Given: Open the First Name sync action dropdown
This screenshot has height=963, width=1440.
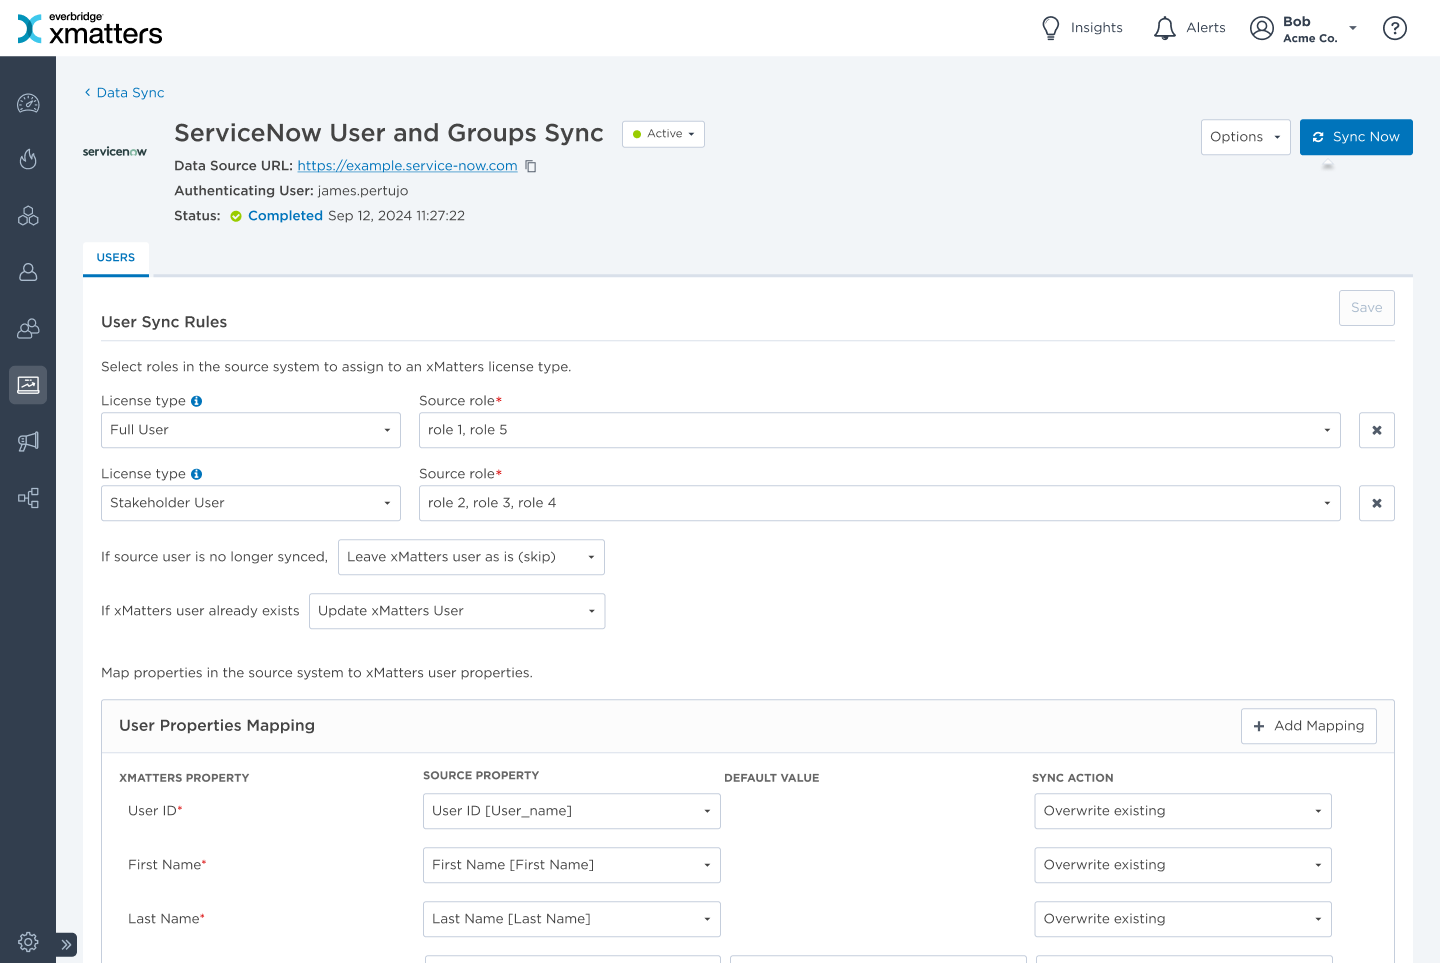Looking at the screenshot, I should pos(1183,865).
